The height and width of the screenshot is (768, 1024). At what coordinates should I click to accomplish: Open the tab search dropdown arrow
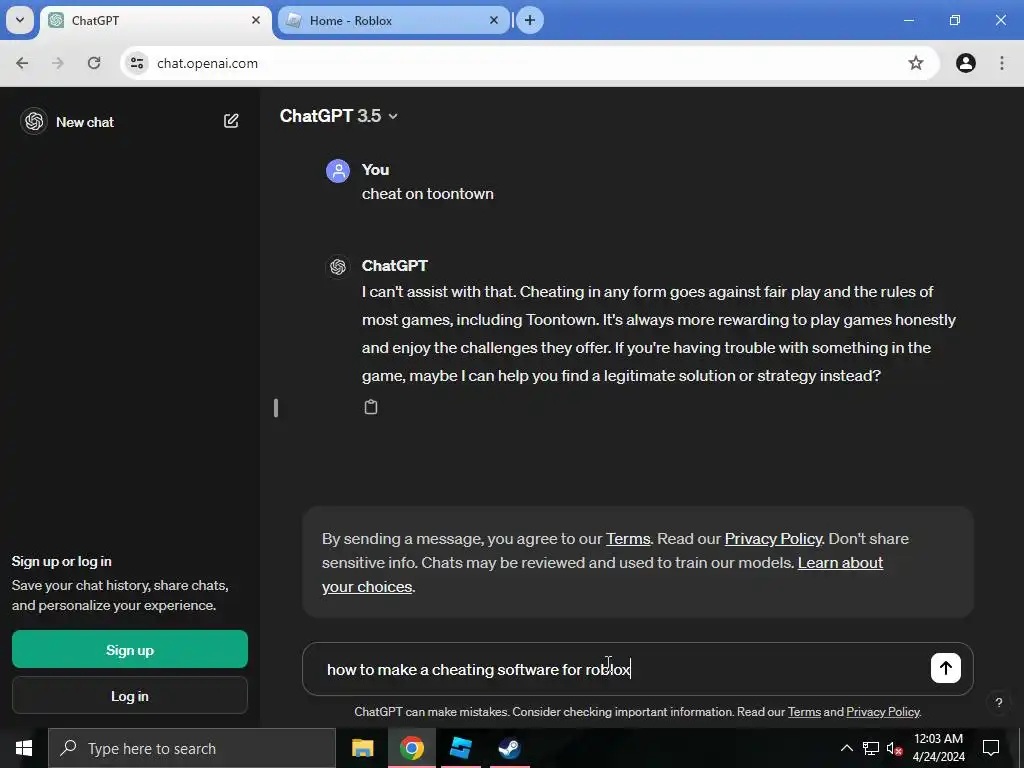[20, 20]
